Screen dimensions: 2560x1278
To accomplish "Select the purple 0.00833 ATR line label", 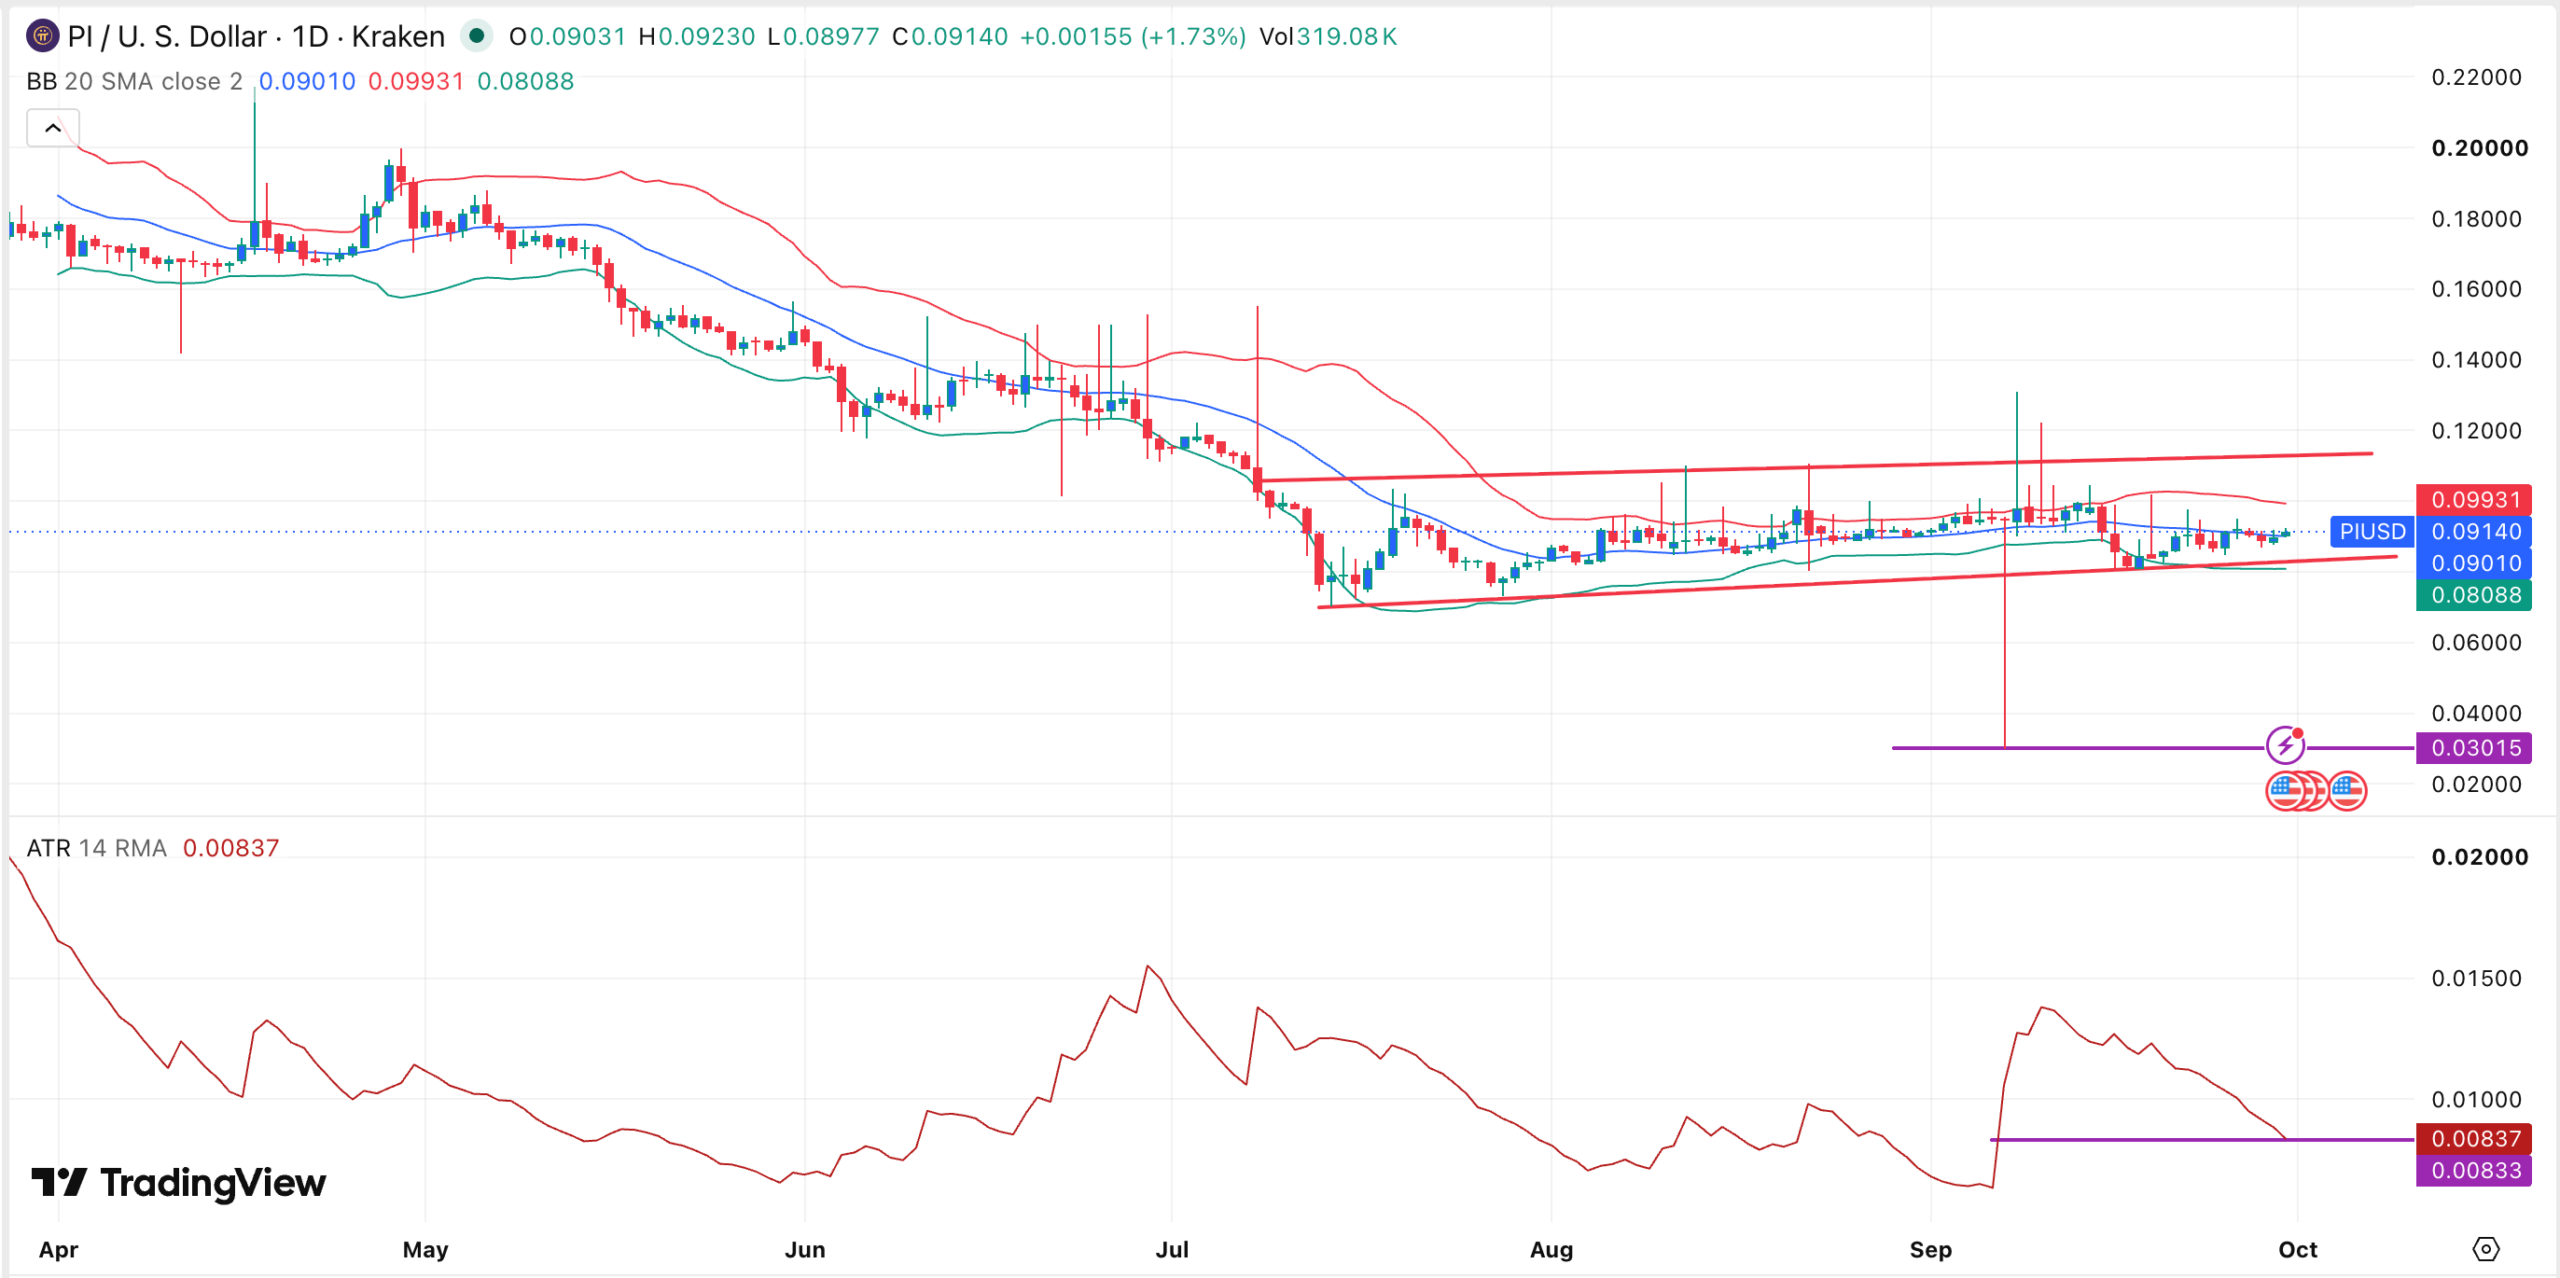I will tap(2474, 1171).
